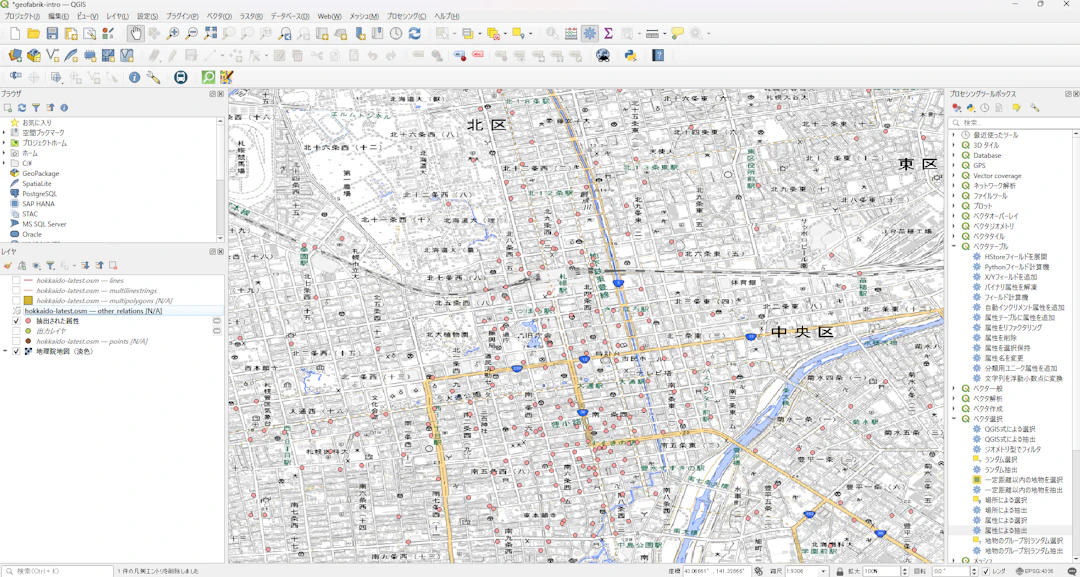Click the Browser panel refresh icon
This screenshot has height=577, width=1080.
tap(22, 107)
